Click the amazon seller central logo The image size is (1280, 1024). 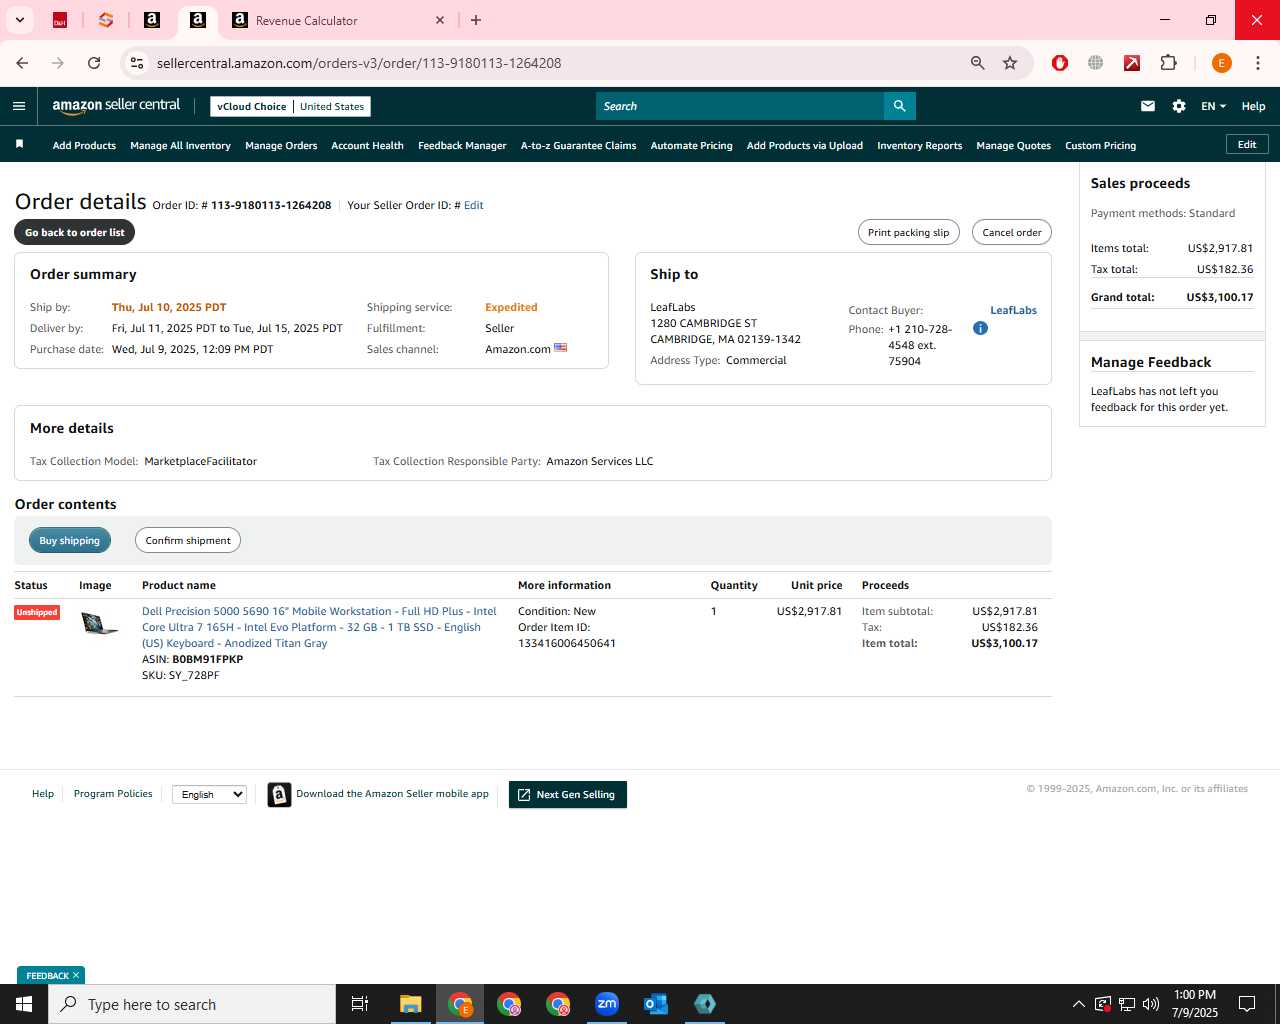coord(116,106)
